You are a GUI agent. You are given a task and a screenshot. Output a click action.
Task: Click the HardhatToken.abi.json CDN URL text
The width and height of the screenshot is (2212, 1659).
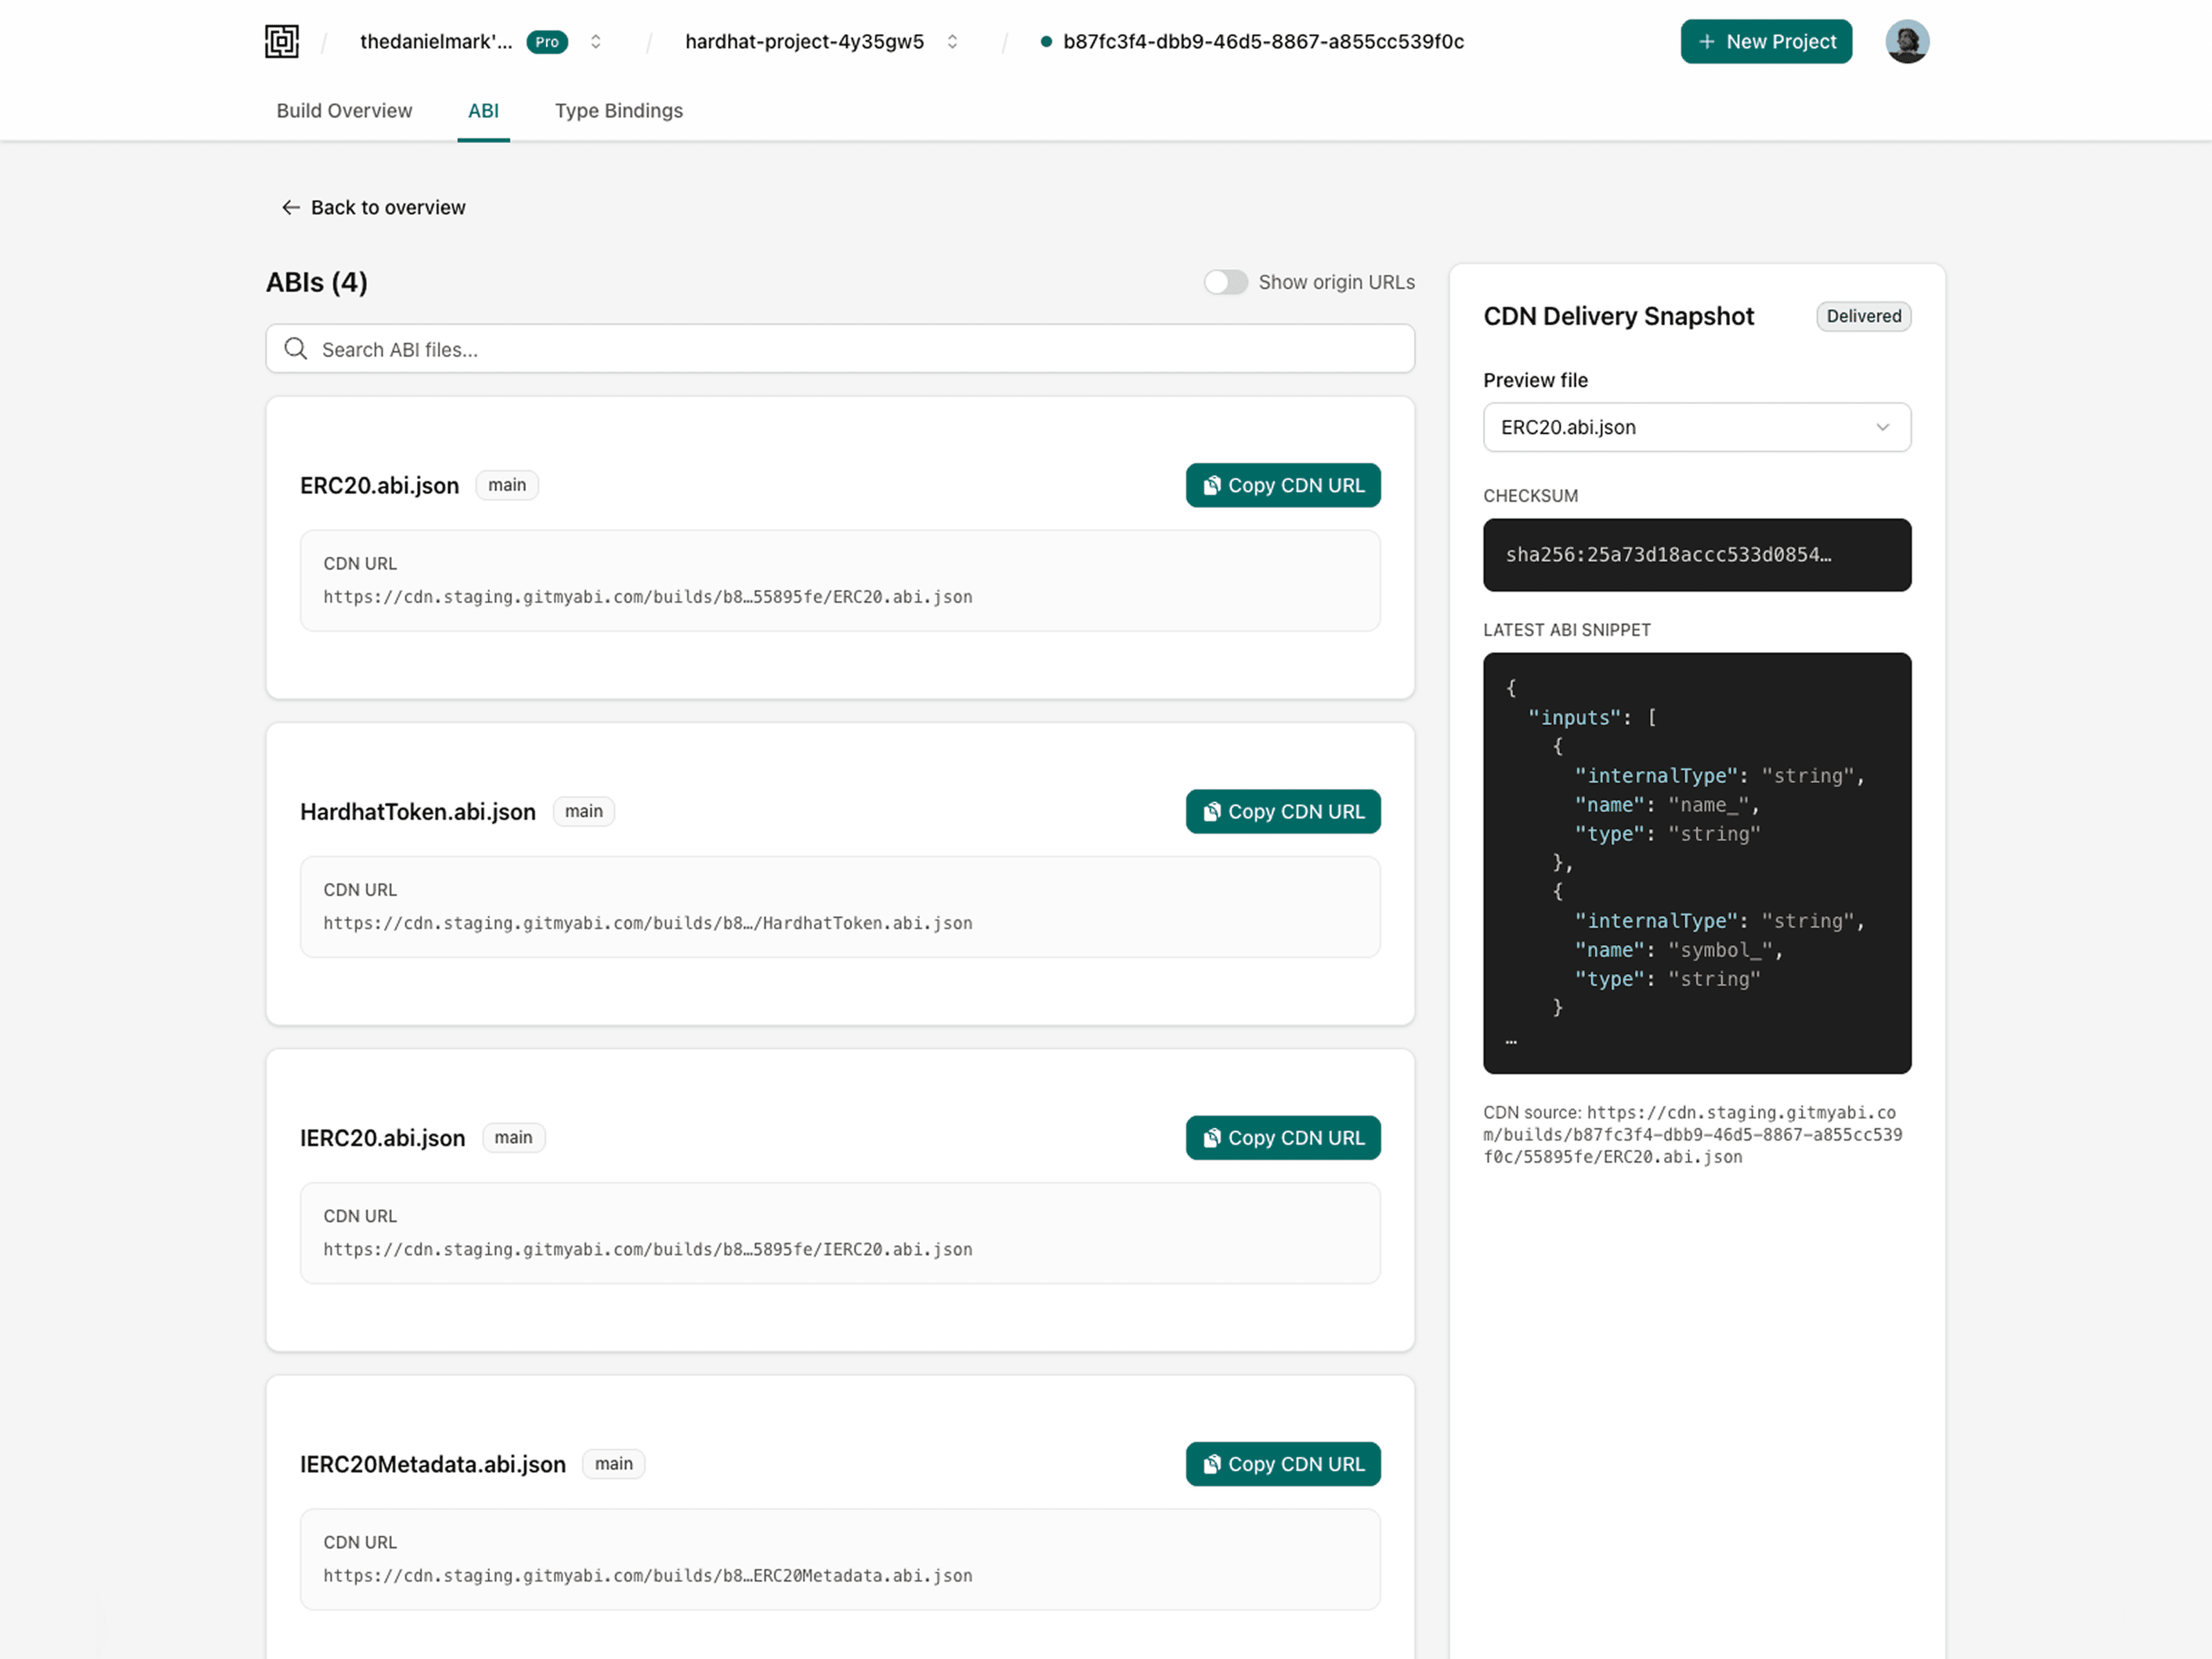(648, 923)
